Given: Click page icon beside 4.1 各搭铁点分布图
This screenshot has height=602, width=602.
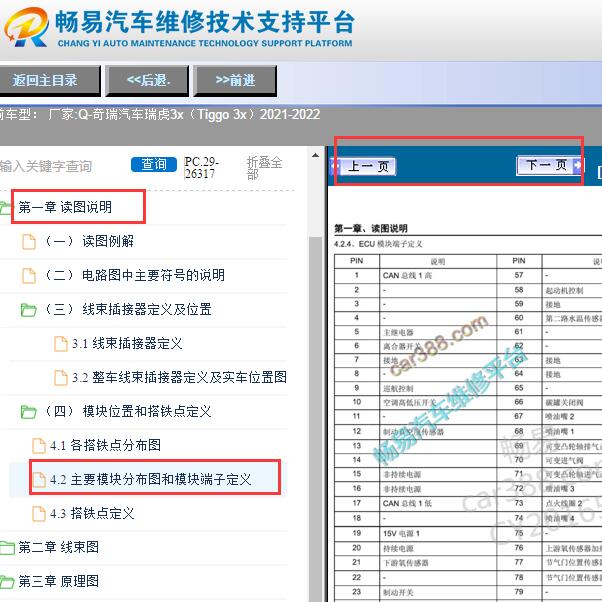Looking at the screenshot, I should 39,446.
